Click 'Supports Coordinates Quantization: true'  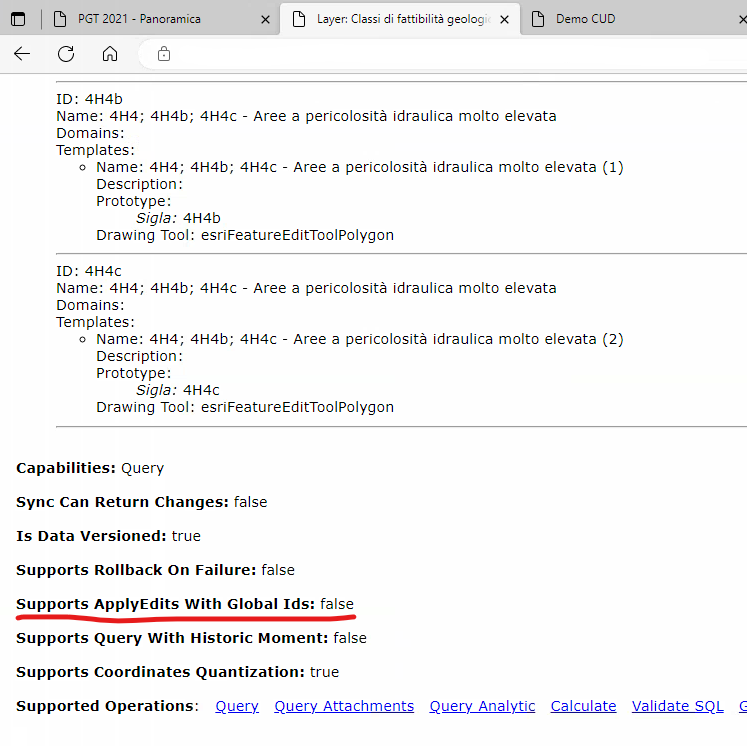(178, 672)
